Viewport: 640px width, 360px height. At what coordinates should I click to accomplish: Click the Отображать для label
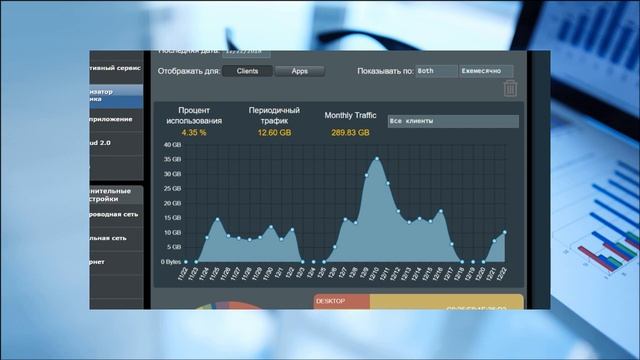point(189,71)
